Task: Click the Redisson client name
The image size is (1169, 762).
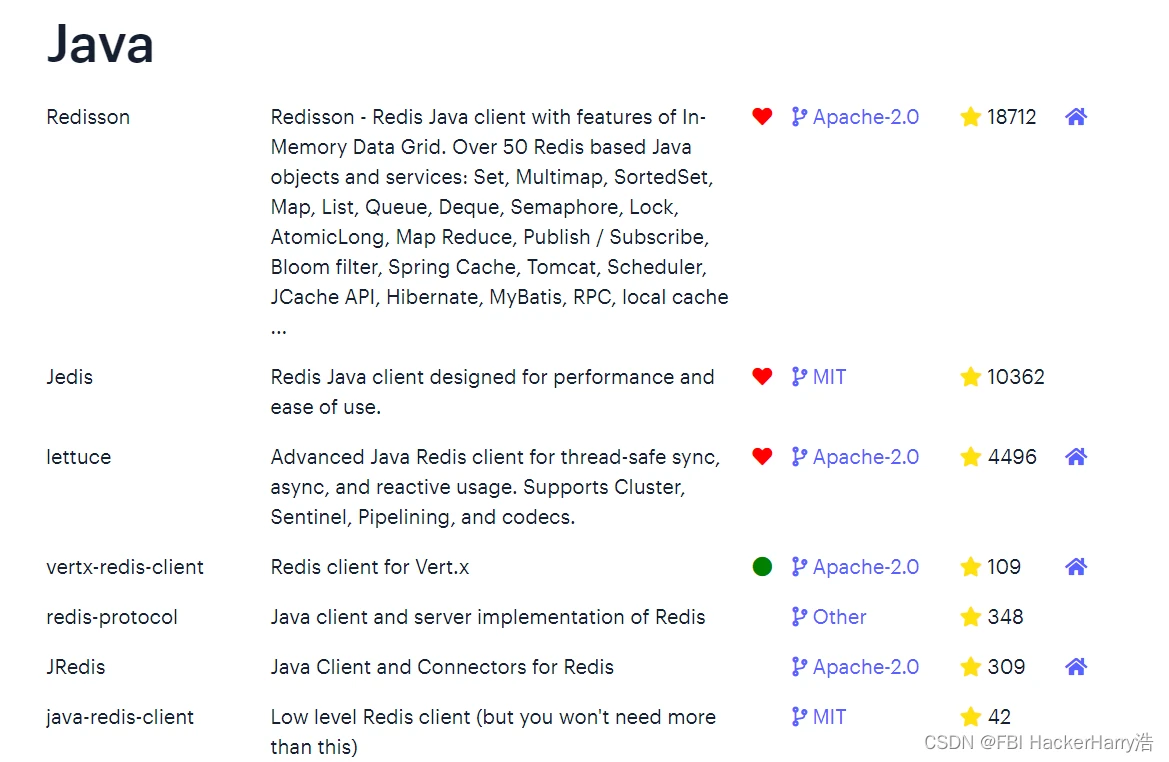Action: 88,117
